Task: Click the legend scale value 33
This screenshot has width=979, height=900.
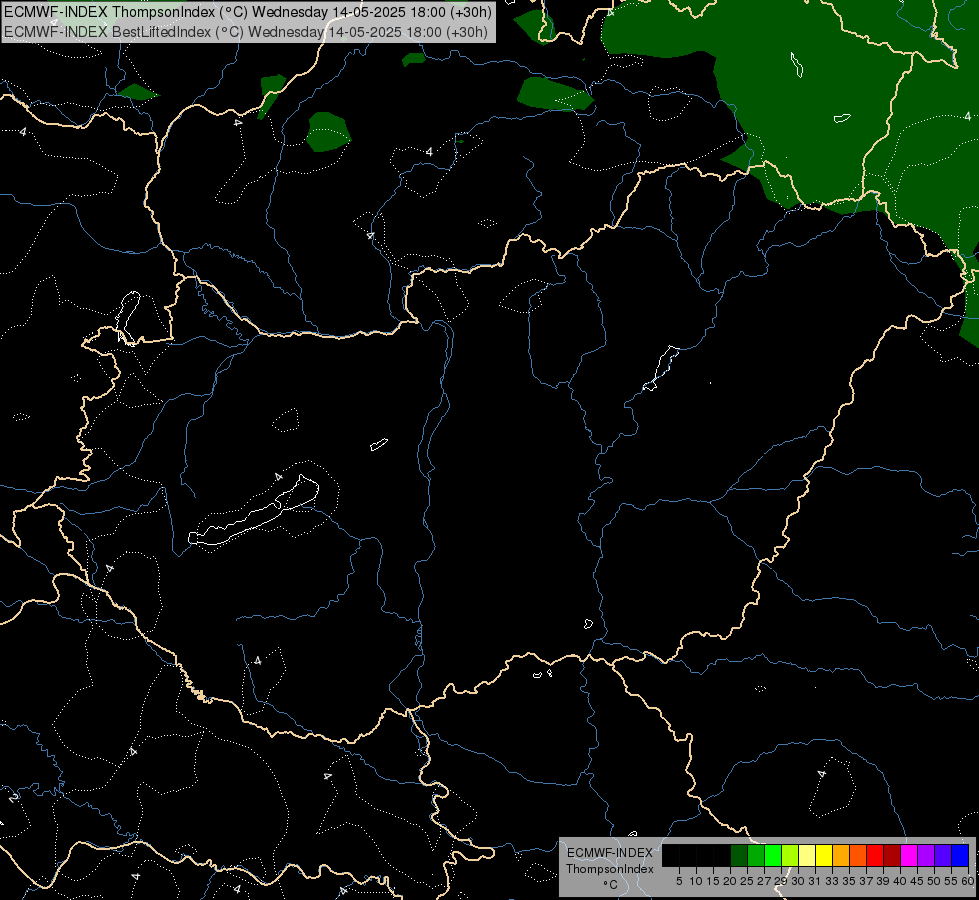Action: click(x=832, y=881)
